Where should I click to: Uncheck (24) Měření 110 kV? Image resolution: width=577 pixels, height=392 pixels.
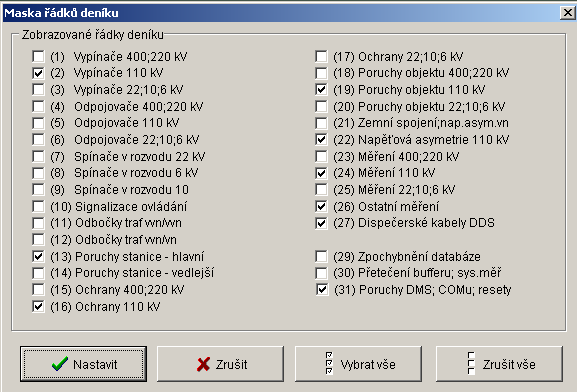tap(321, 173)
